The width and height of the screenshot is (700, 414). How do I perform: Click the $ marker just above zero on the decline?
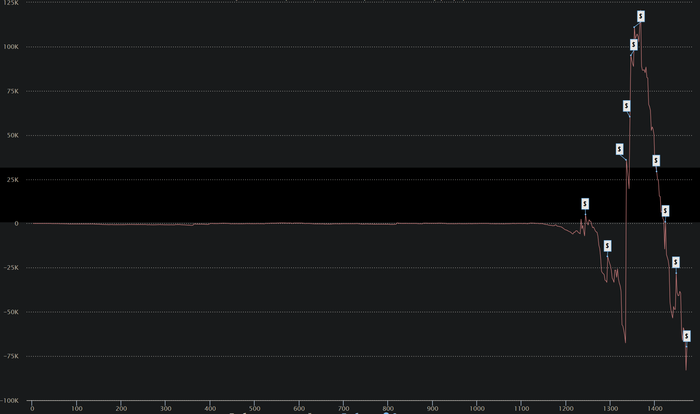tap(665, 211)
